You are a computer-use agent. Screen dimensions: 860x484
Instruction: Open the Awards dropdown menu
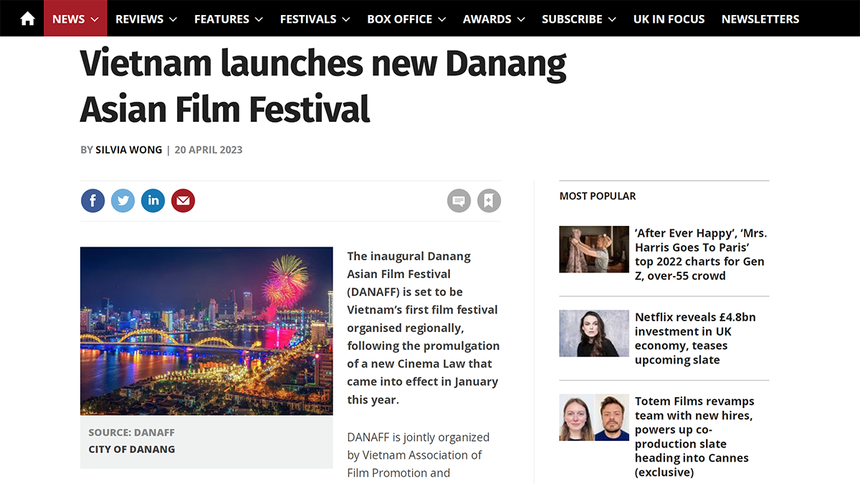coord(494,19)
